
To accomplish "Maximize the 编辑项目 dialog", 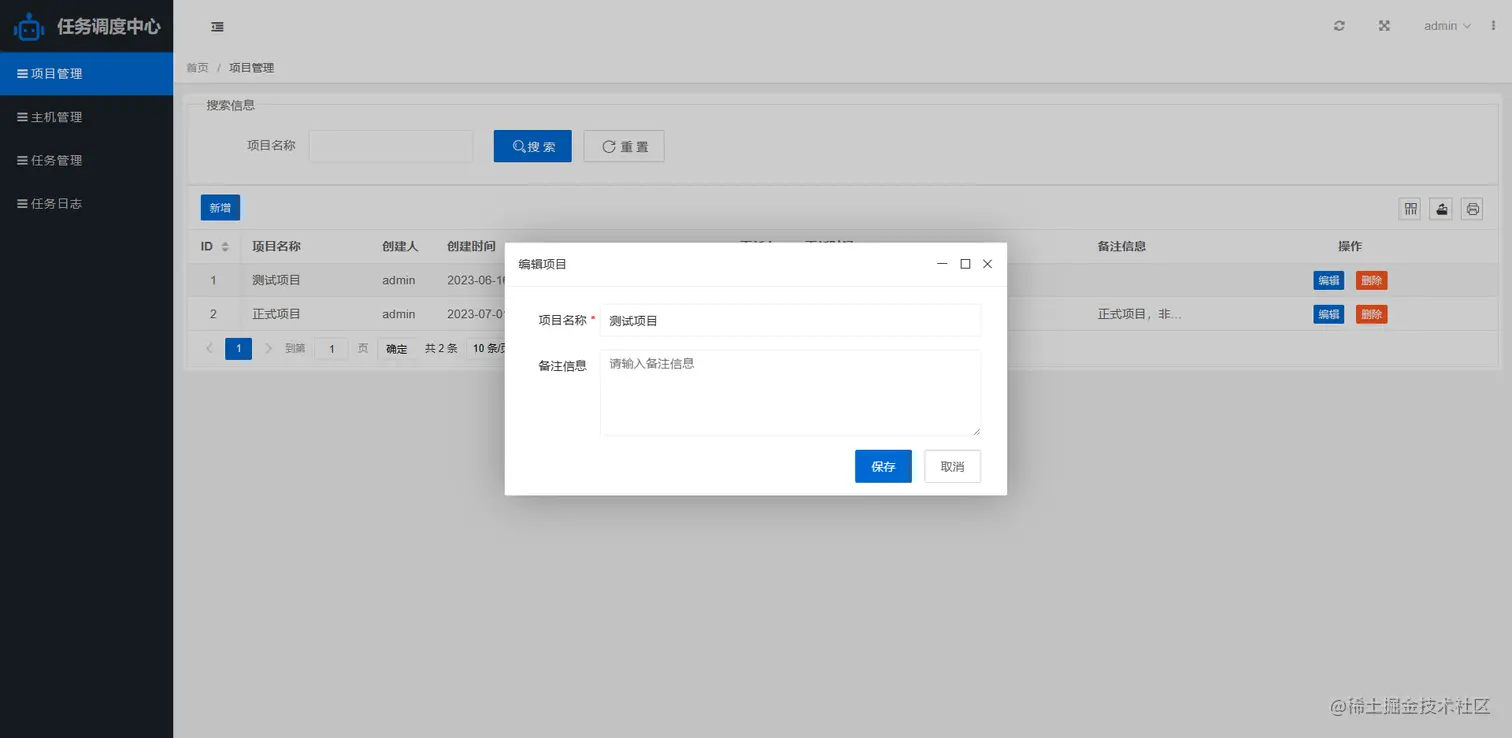I will click(x=964, y=264).
